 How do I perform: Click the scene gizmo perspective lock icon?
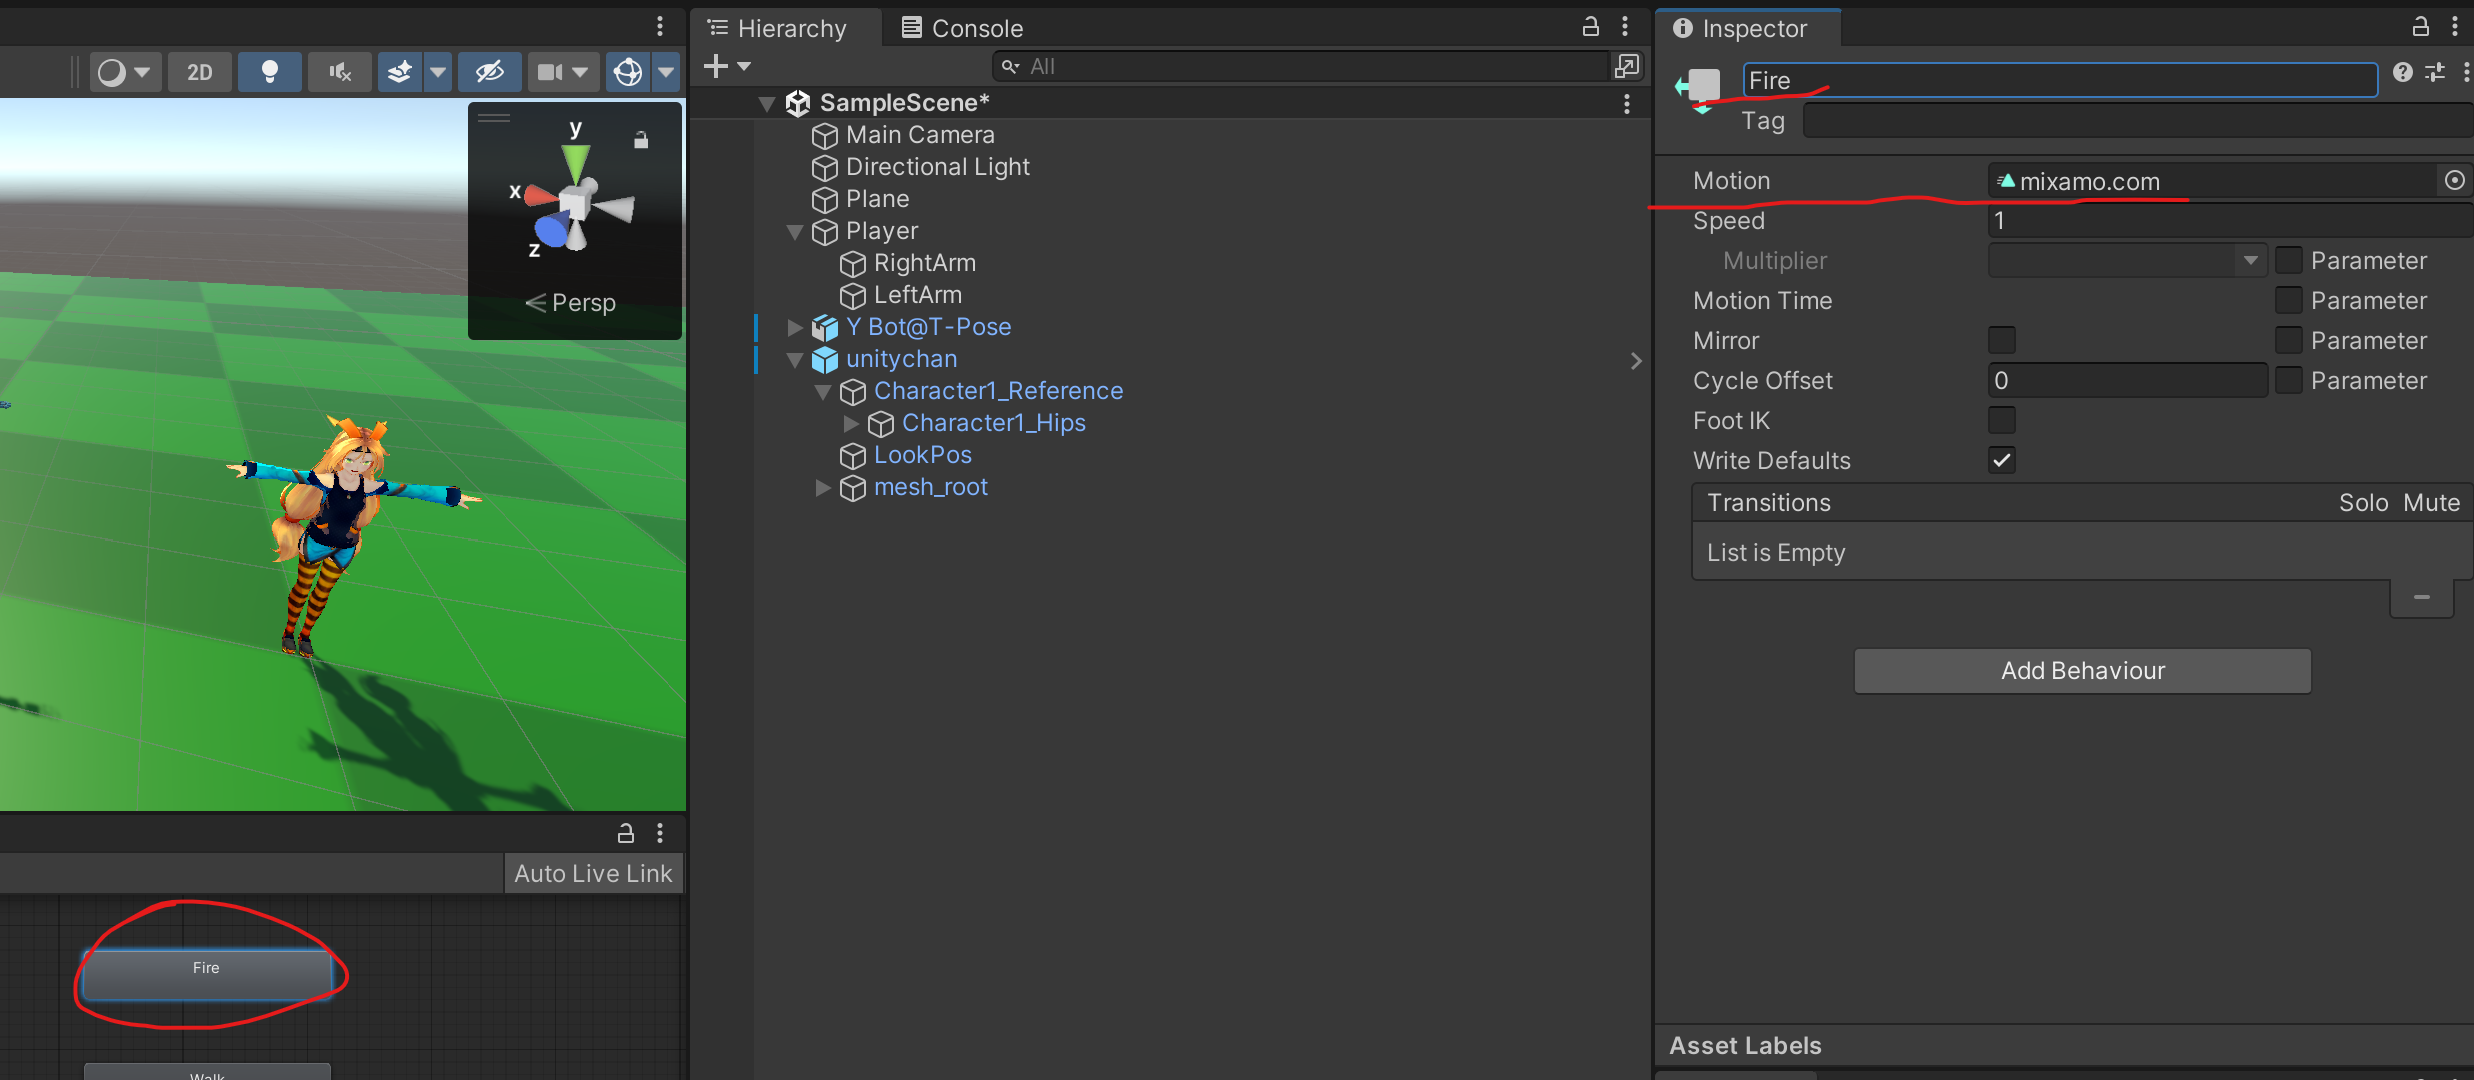click(x=641, y=140)
